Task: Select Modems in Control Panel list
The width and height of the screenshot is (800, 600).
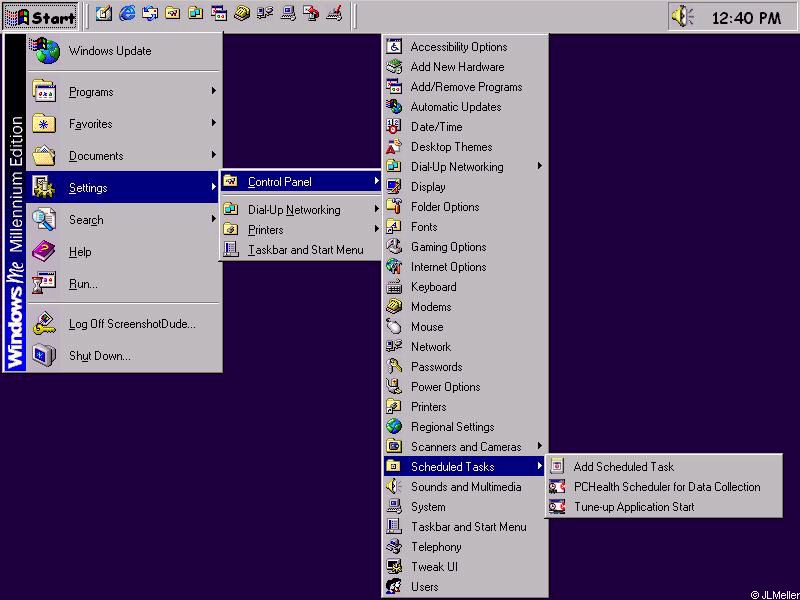Action: pyautogui.click(x=466, y=307)
